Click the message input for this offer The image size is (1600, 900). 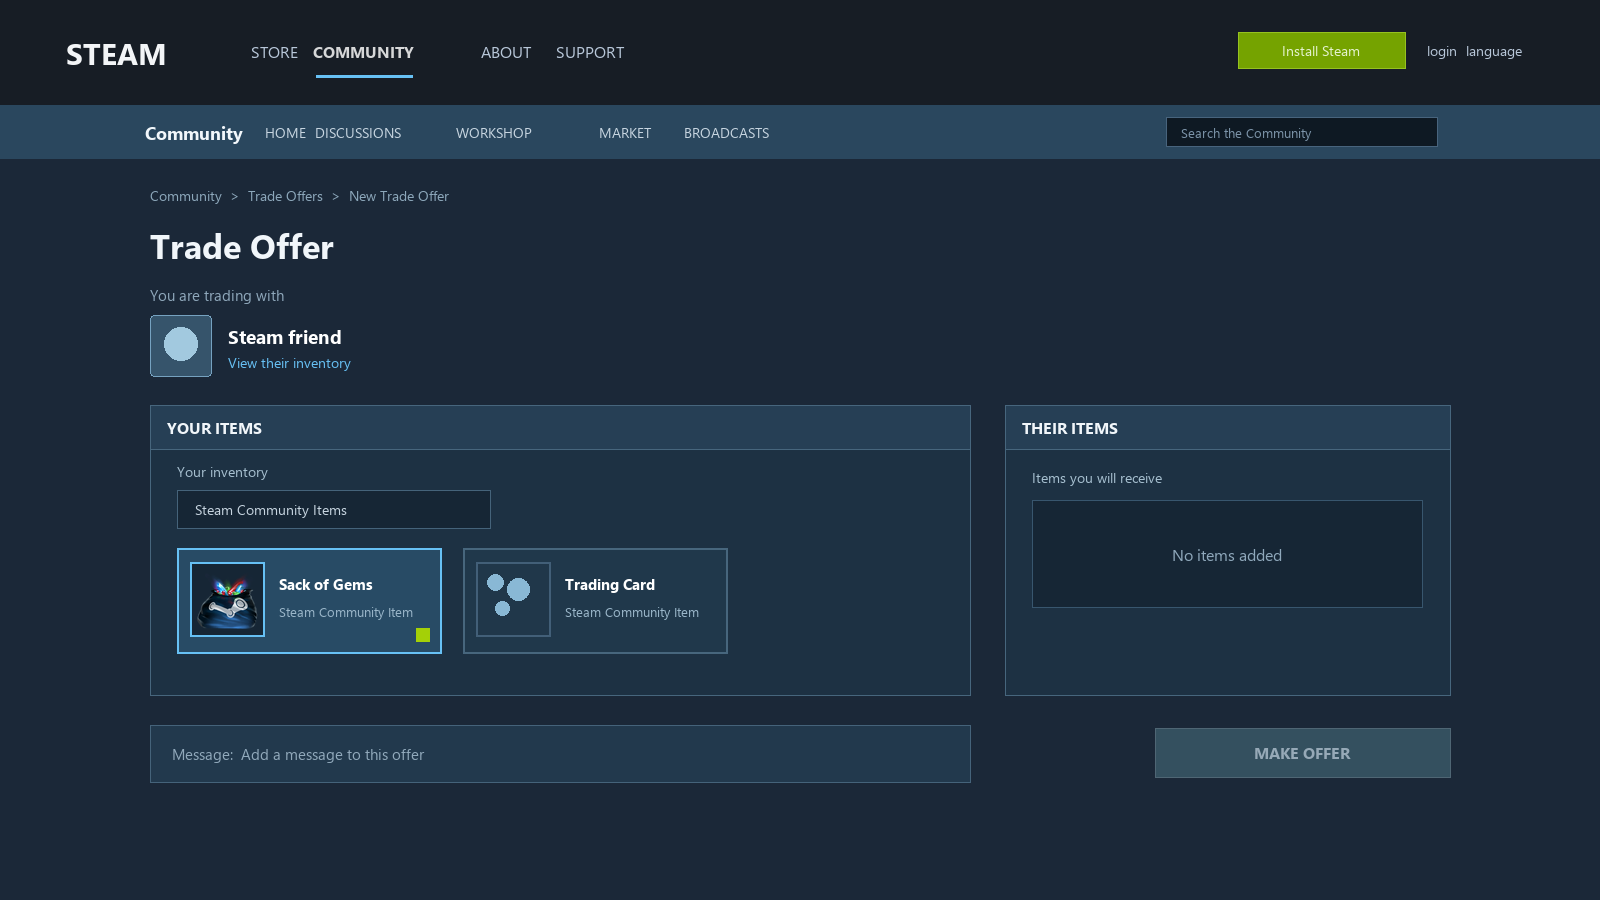pos(560,754)
